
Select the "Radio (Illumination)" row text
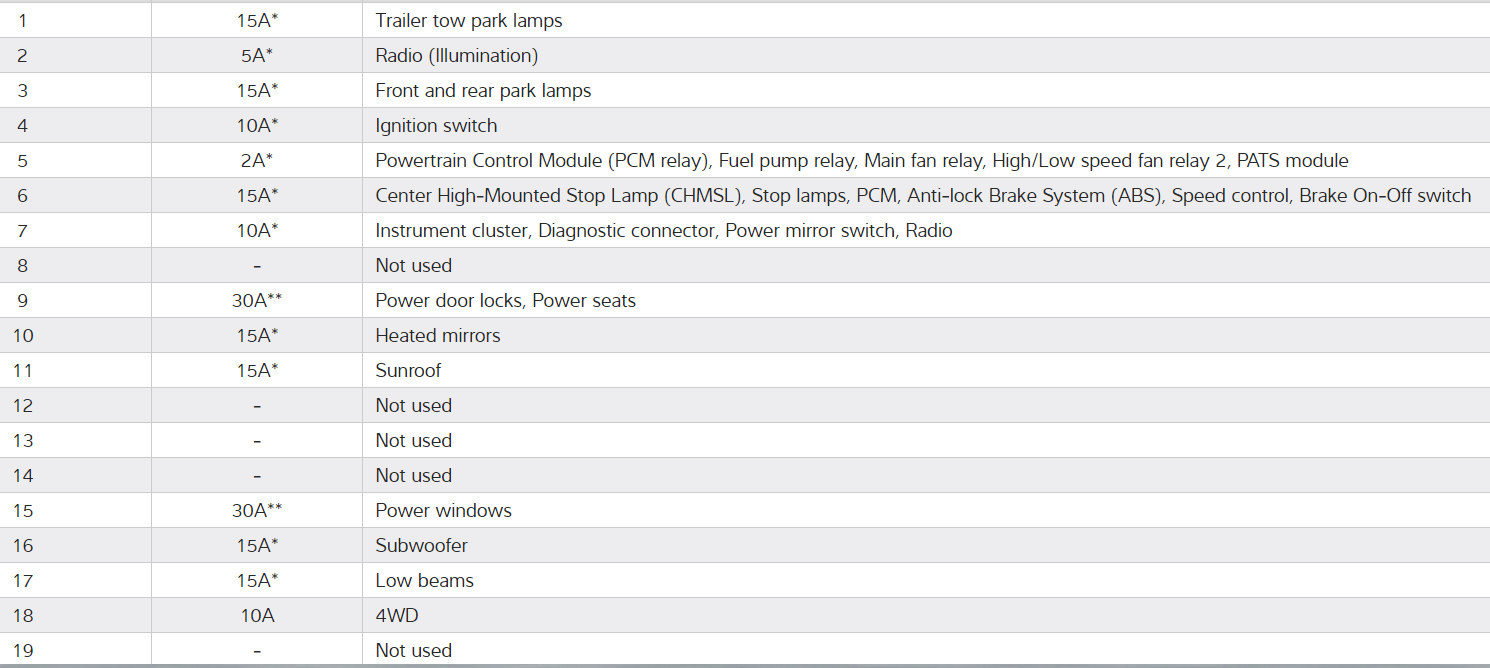(x=456, y=55)
